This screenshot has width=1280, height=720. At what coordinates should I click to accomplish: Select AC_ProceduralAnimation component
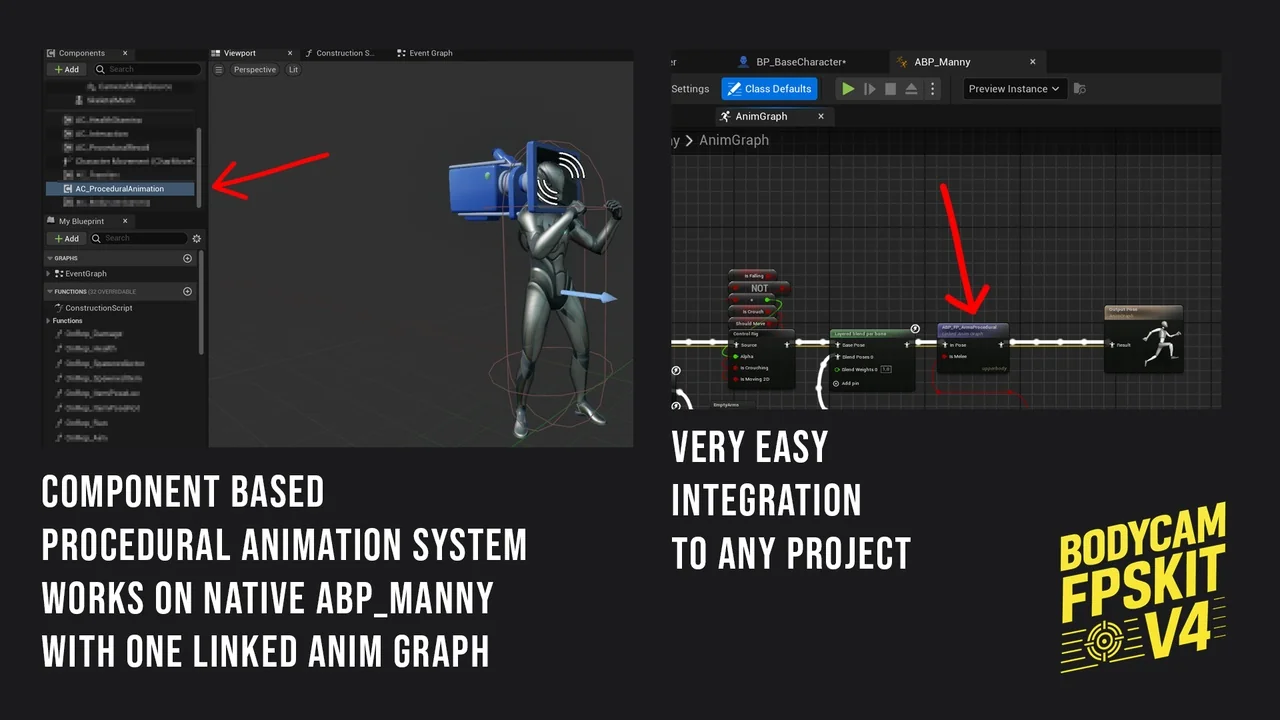coord(119,189)
